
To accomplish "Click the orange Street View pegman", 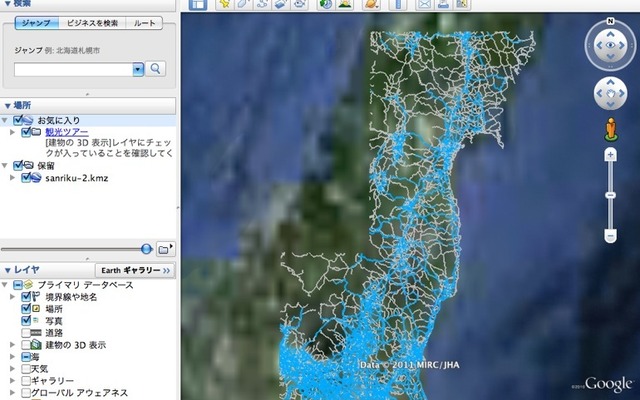I will (611, 129).
